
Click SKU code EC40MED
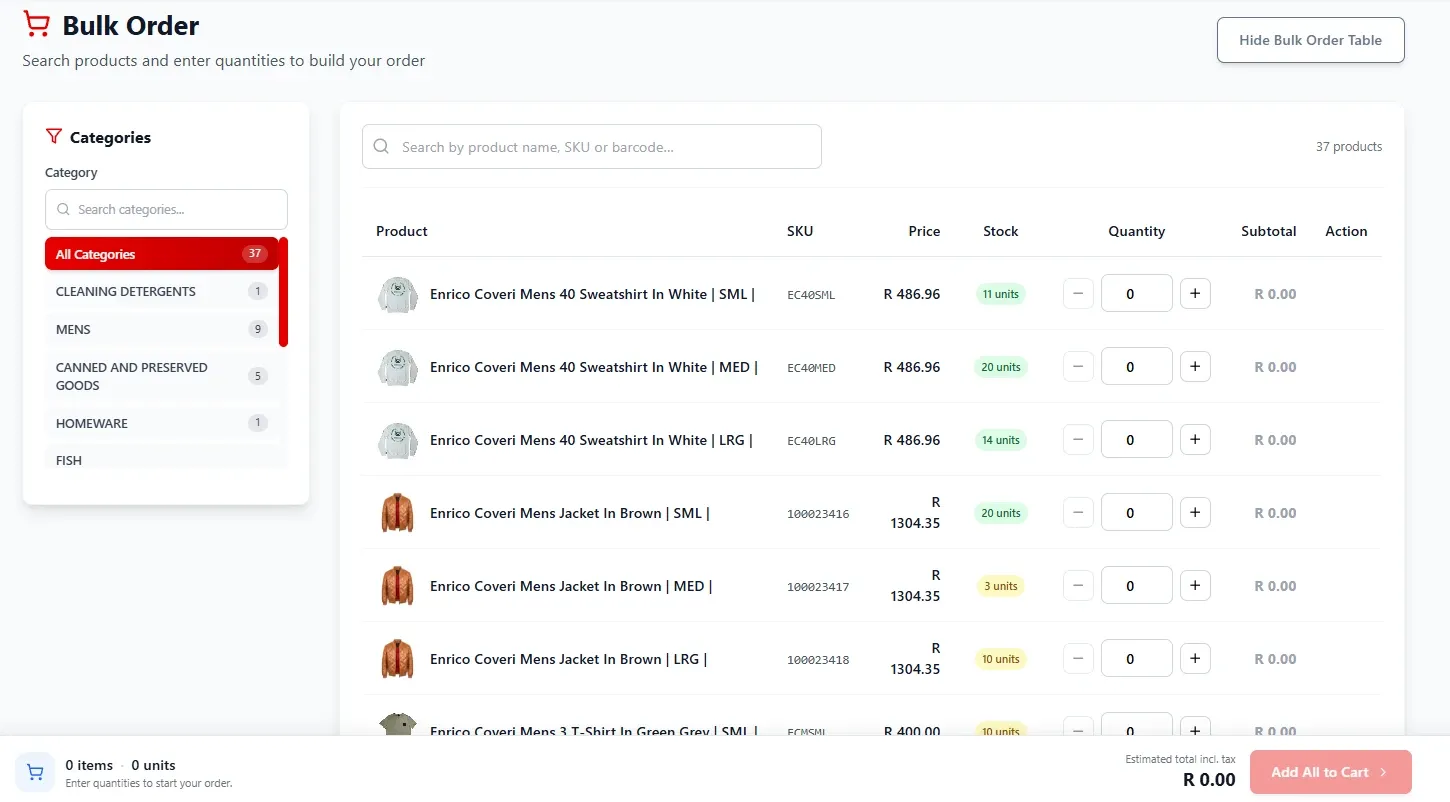[x=811, y=368]
